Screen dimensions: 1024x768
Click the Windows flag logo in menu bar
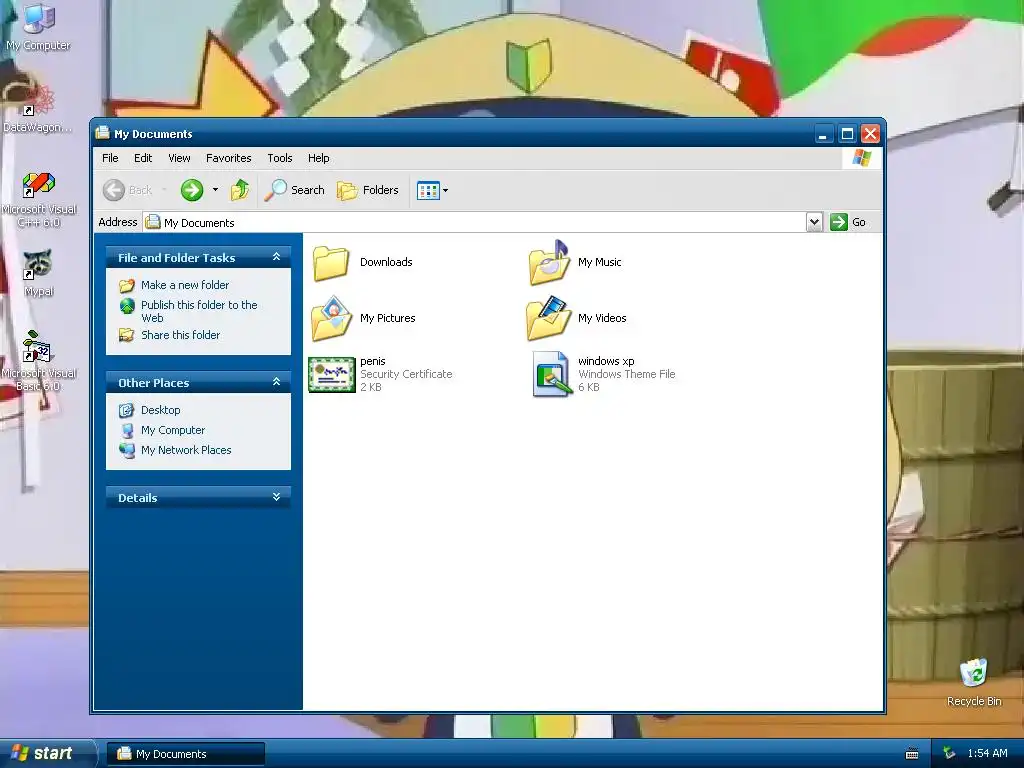point(861,158)
